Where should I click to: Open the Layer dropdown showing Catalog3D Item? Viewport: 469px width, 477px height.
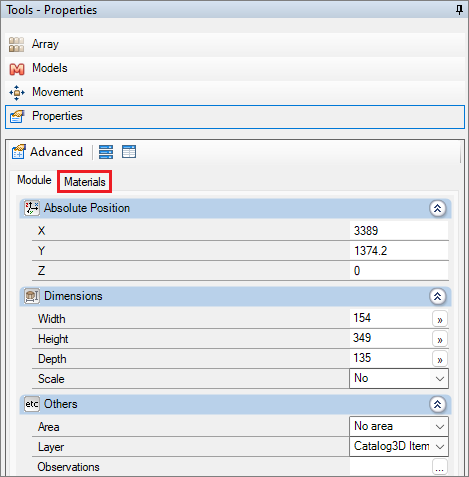coord(399,446)
